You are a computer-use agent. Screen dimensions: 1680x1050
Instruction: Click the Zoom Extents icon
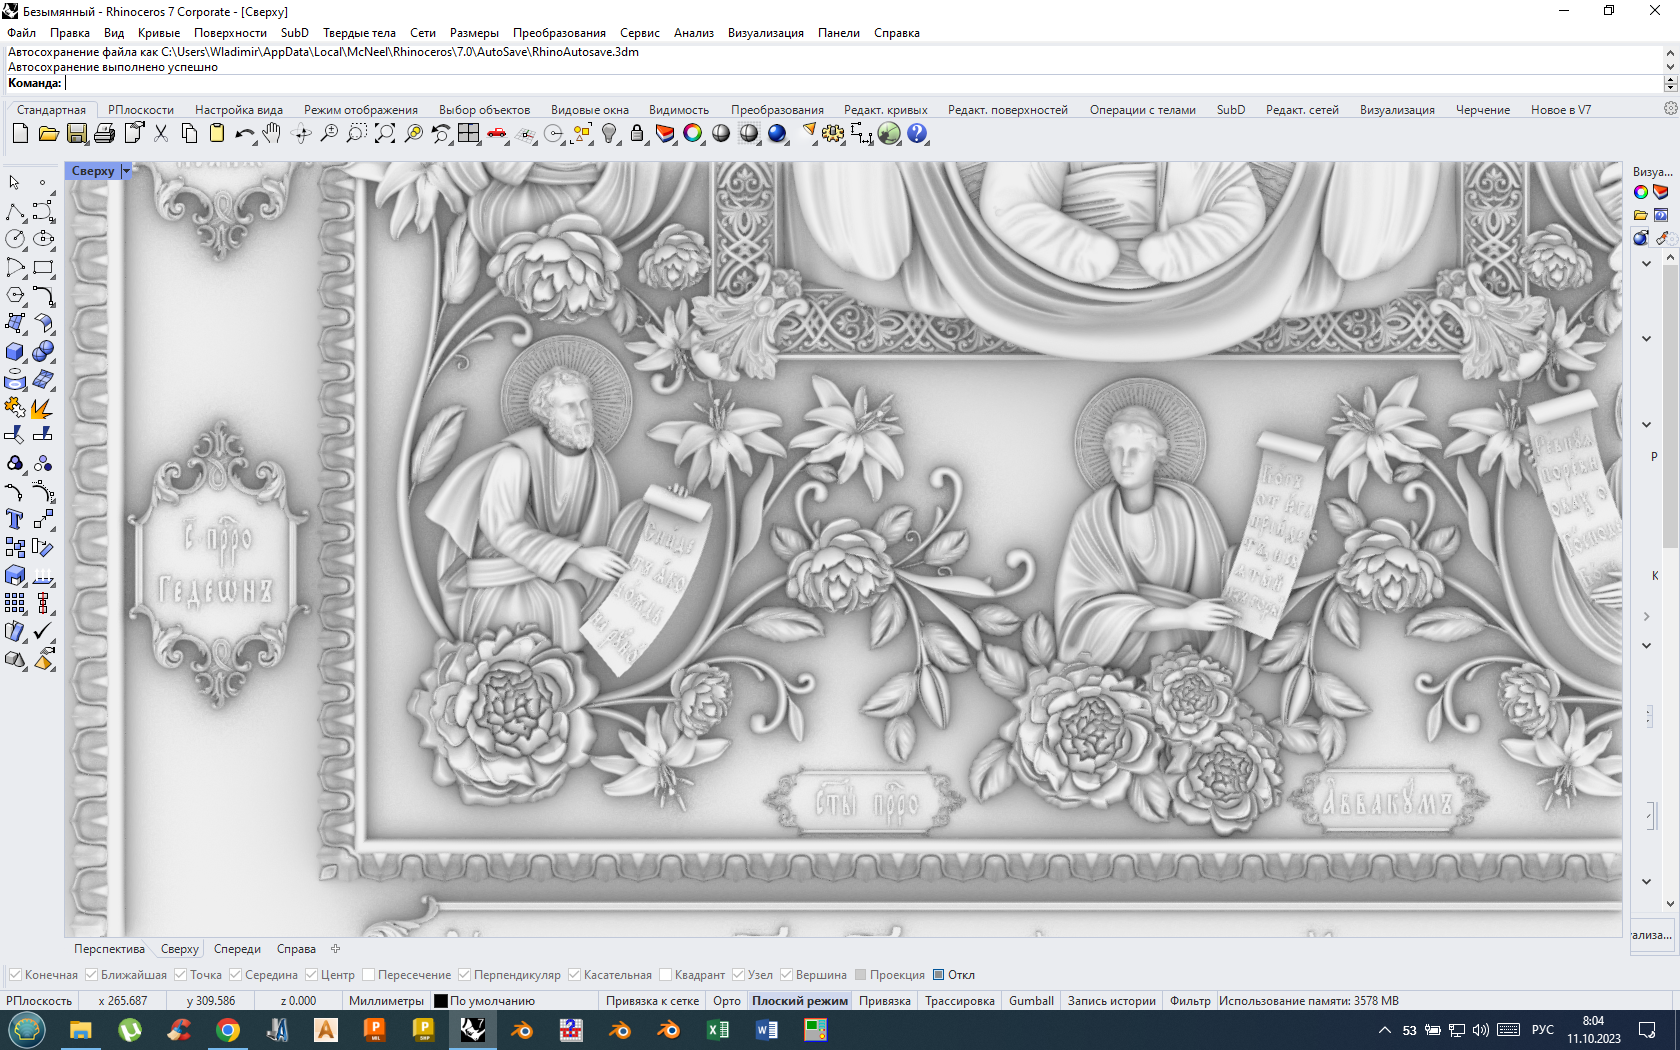tap(384, 133)
